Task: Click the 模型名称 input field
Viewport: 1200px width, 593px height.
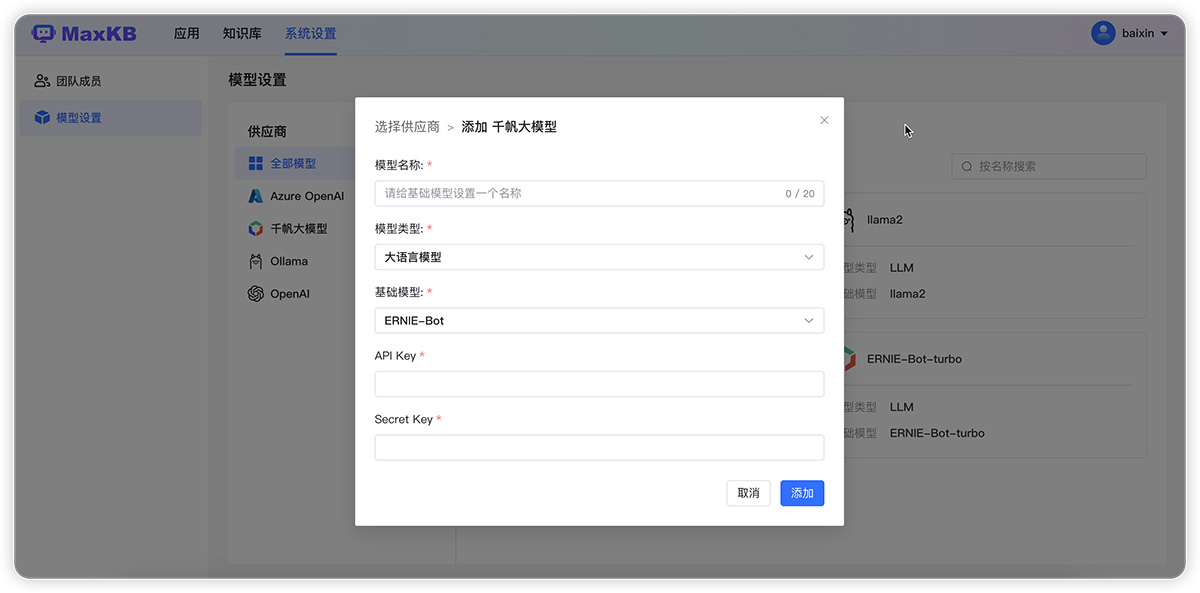Action: coord(599,193)
